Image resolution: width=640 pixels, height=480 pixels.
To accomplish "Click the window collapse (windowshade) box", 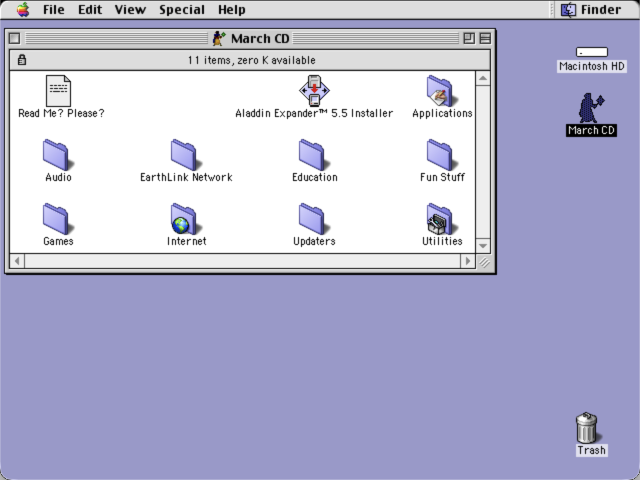I will pyautogui.click(x=485, y=38).
